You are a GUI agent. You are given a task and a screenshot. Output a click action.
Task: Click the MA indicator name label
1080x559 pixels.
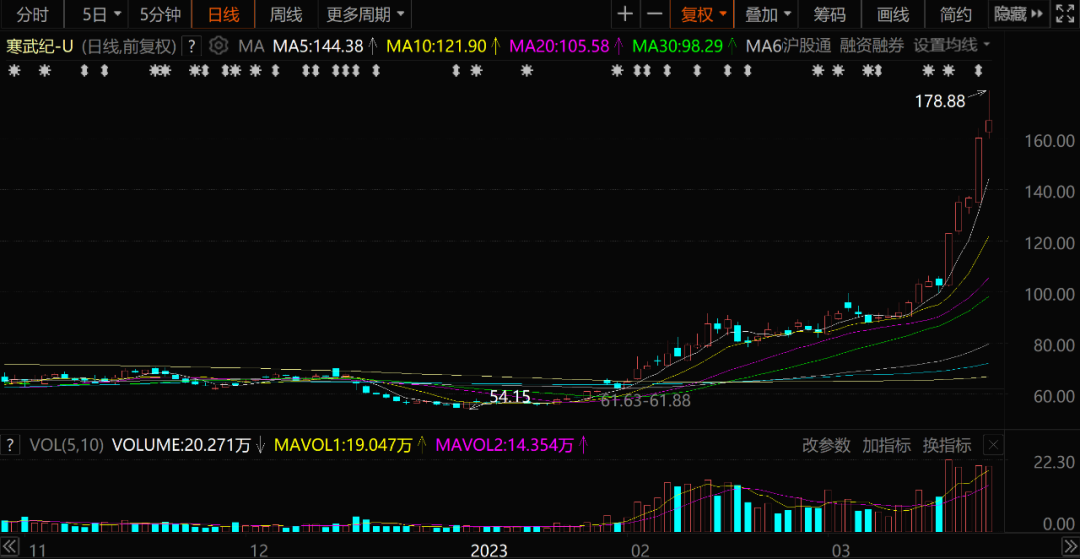pos(251,46)
